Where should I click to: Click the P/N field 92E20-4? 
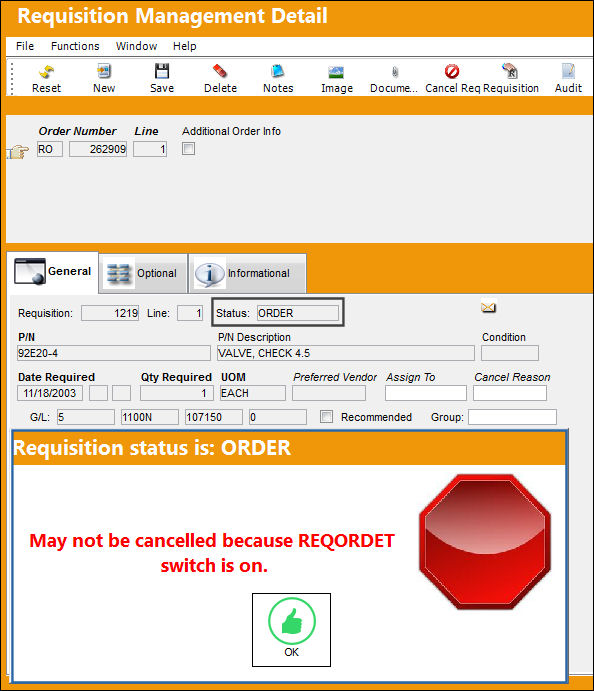tap(114, 353)
